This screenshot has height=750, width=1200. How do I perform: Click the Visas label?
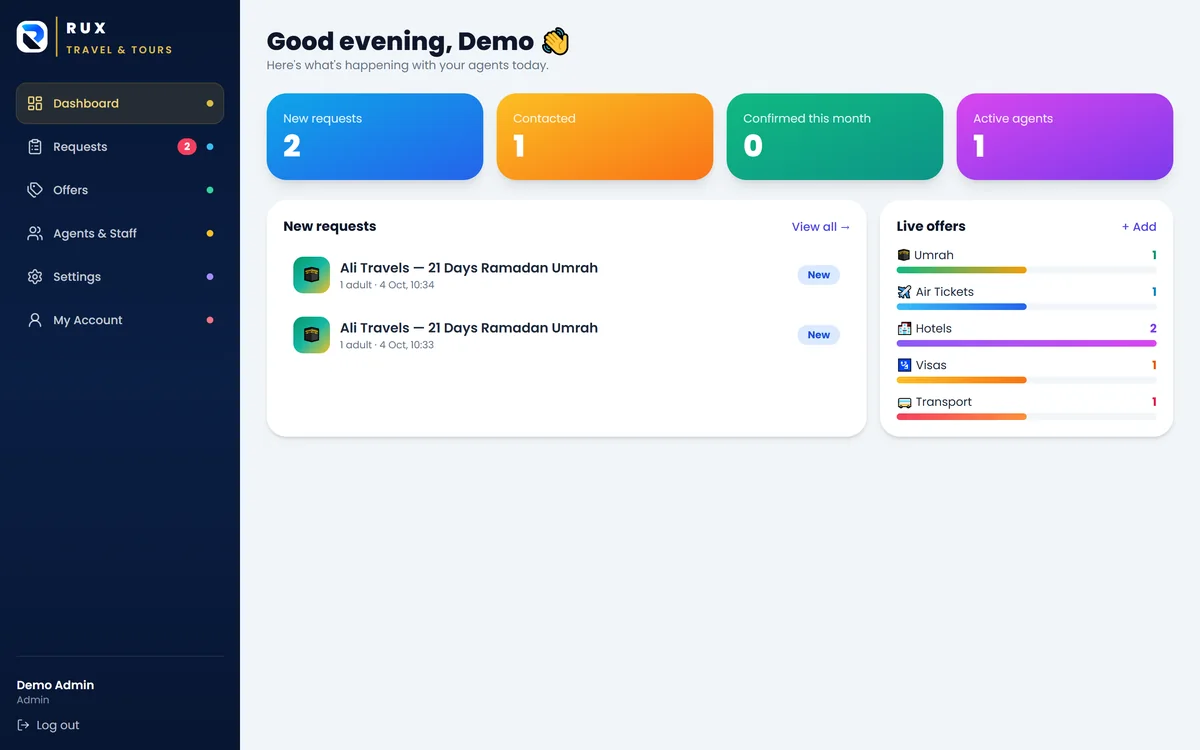tap(931, 365)
